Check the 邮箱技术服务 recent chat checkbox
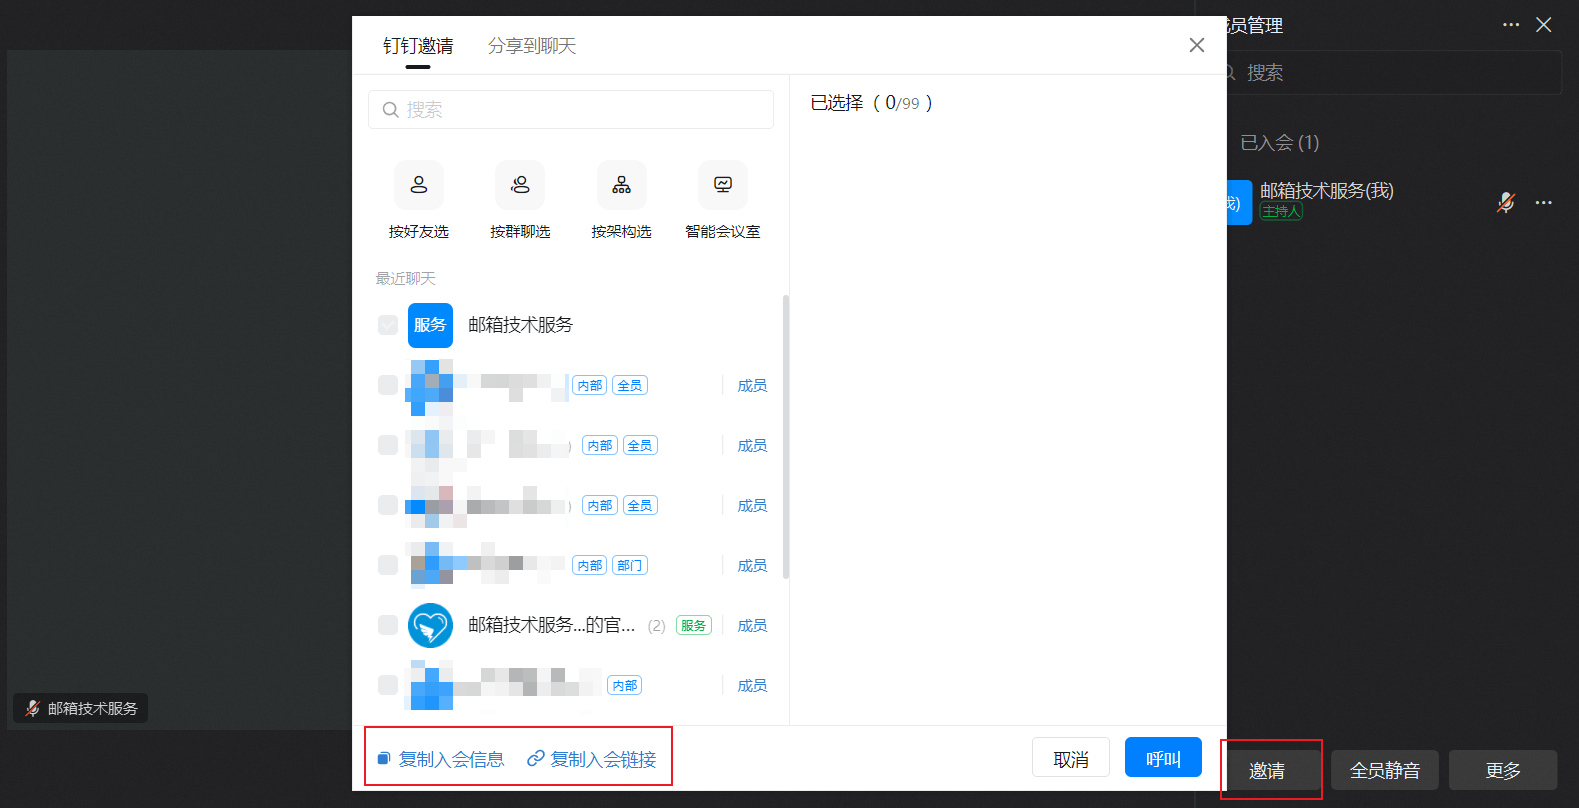The width and height of the screenshot is (1579, 808). point(388,325)
